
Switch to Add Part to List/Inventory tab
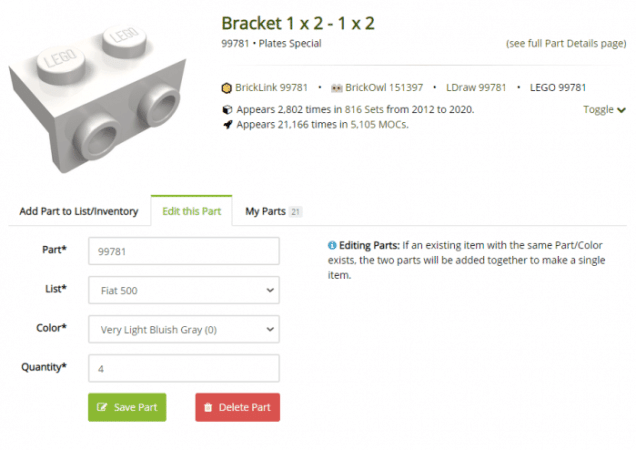coord(79,211)
